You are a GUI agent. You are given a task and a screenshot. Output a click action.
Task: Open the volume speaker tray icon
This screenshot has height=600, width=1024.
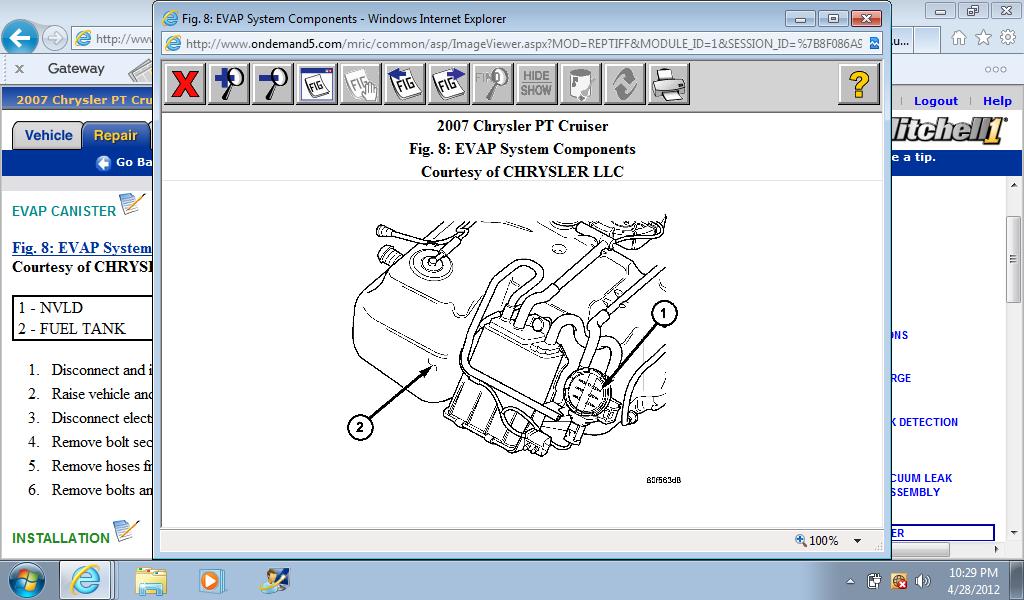[923, 580]
